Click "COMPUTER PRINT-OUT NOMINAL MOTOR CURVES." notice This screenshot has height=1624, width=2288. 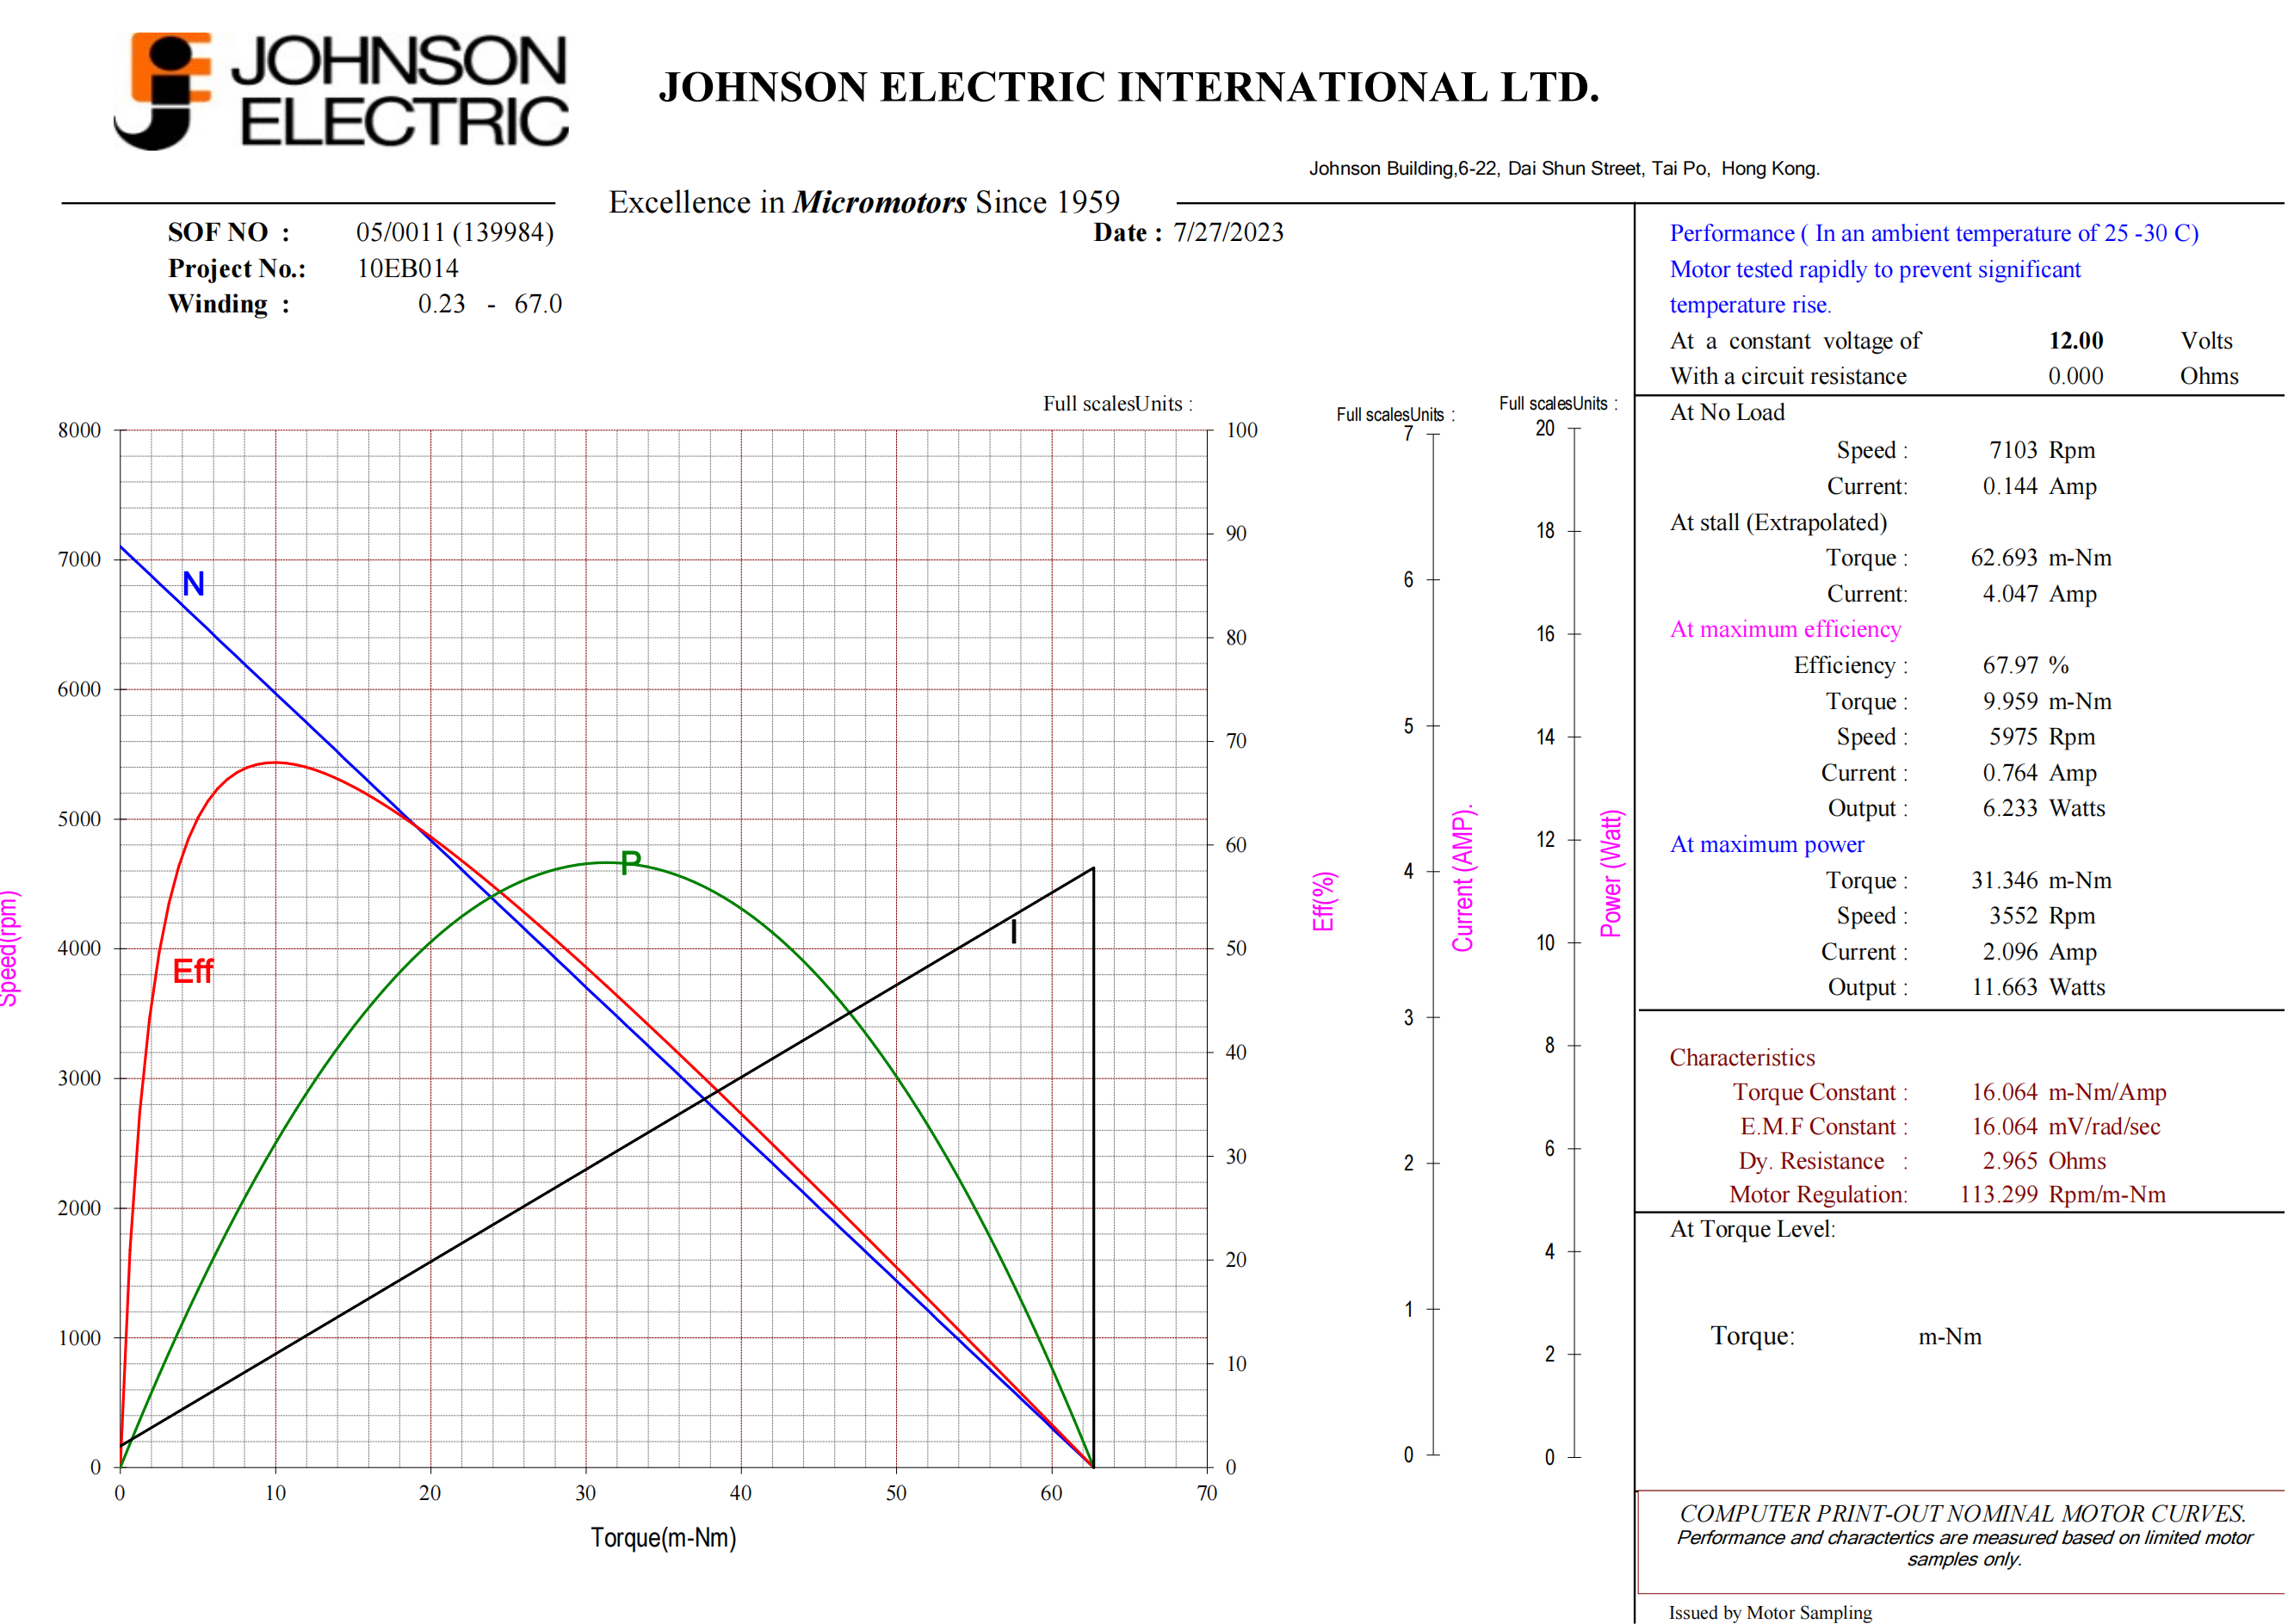[1963, 1514]
